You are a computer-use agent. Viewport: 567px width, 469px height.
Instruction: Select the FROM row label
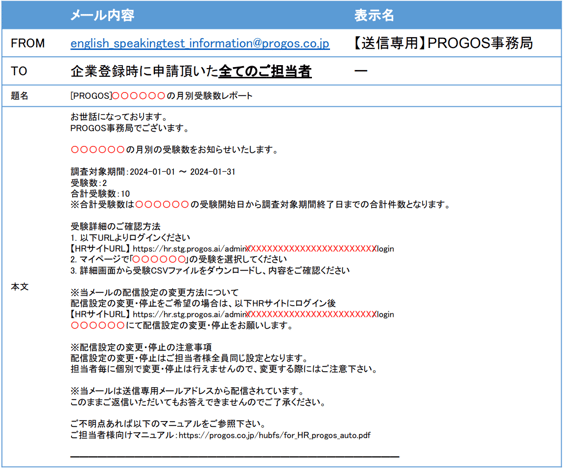click(28, 43)
